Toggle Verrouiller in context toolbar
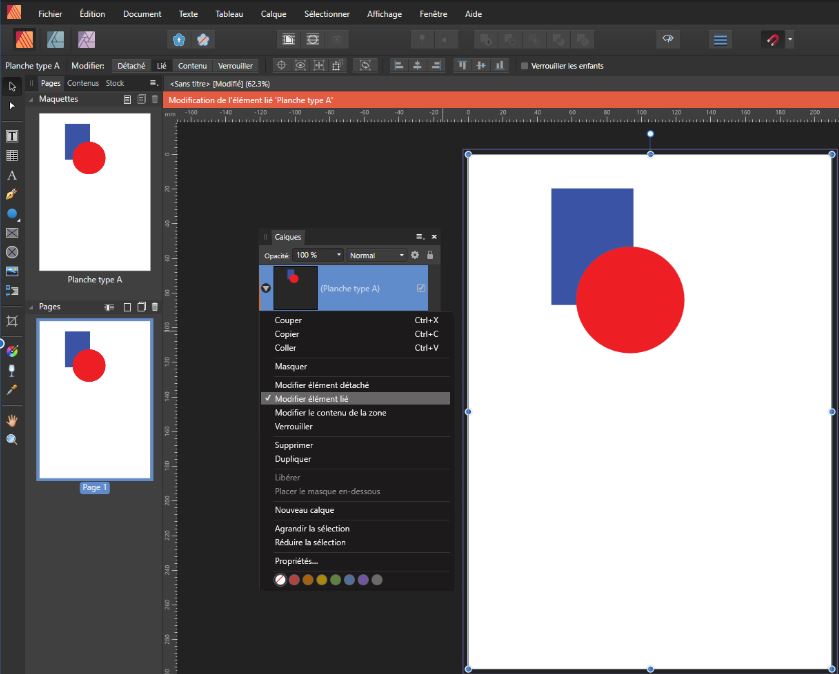Viewport: 839px width, 674px height. point(235,66)
